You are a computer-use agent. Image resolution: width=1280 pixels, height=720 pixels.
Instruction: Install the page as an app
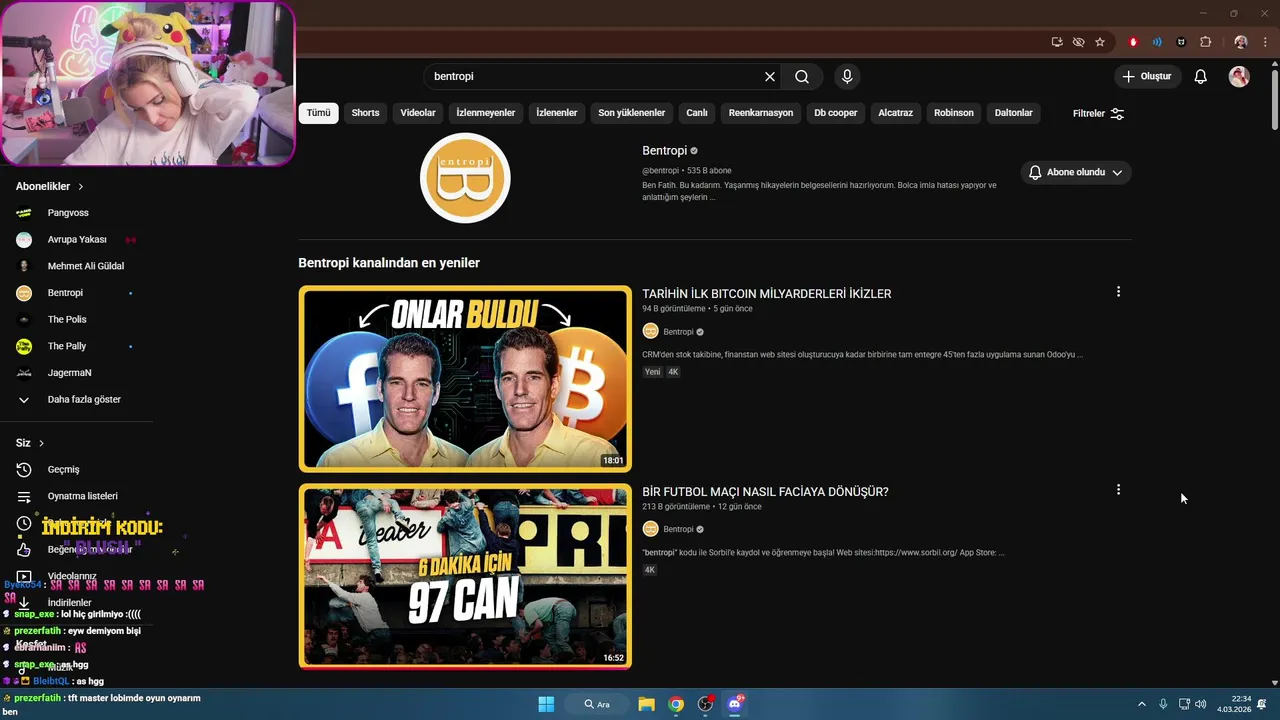[1057, 42]
